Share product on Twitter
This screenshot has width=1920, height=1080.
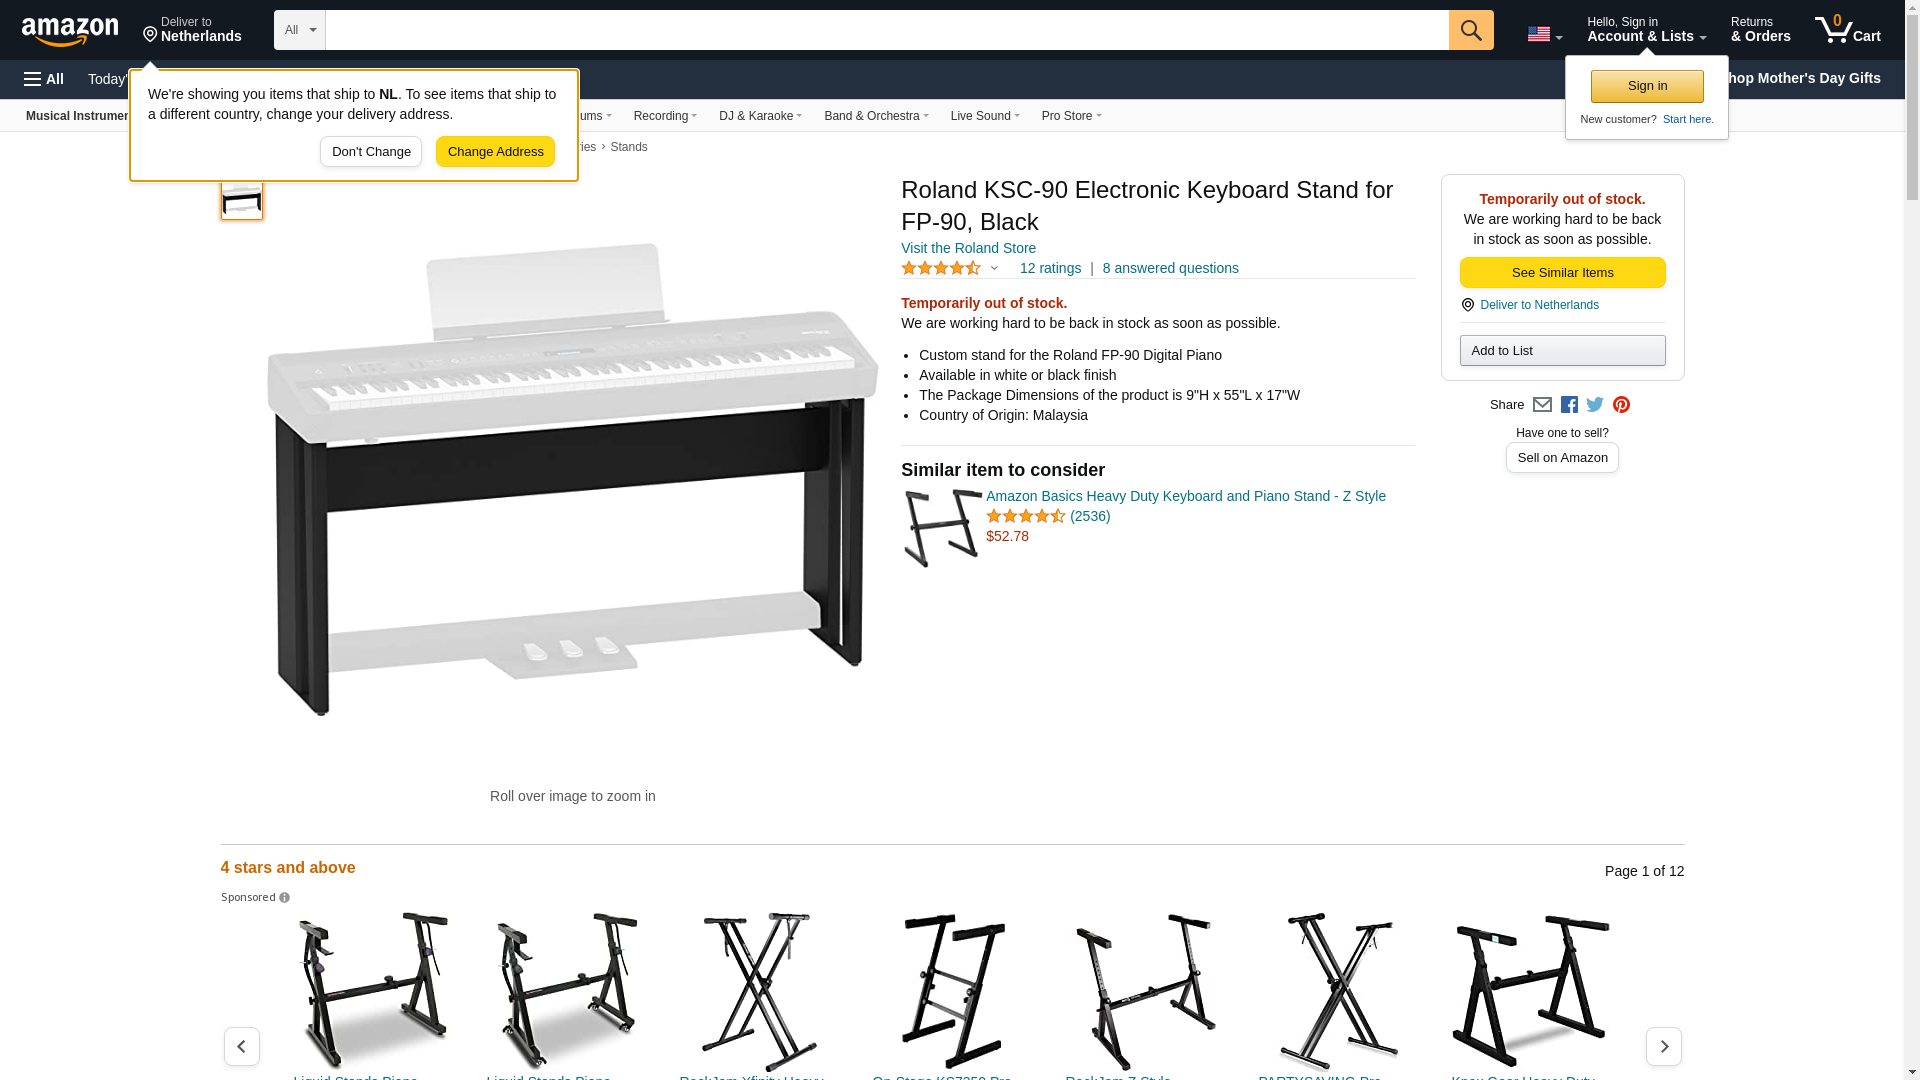1595,405
